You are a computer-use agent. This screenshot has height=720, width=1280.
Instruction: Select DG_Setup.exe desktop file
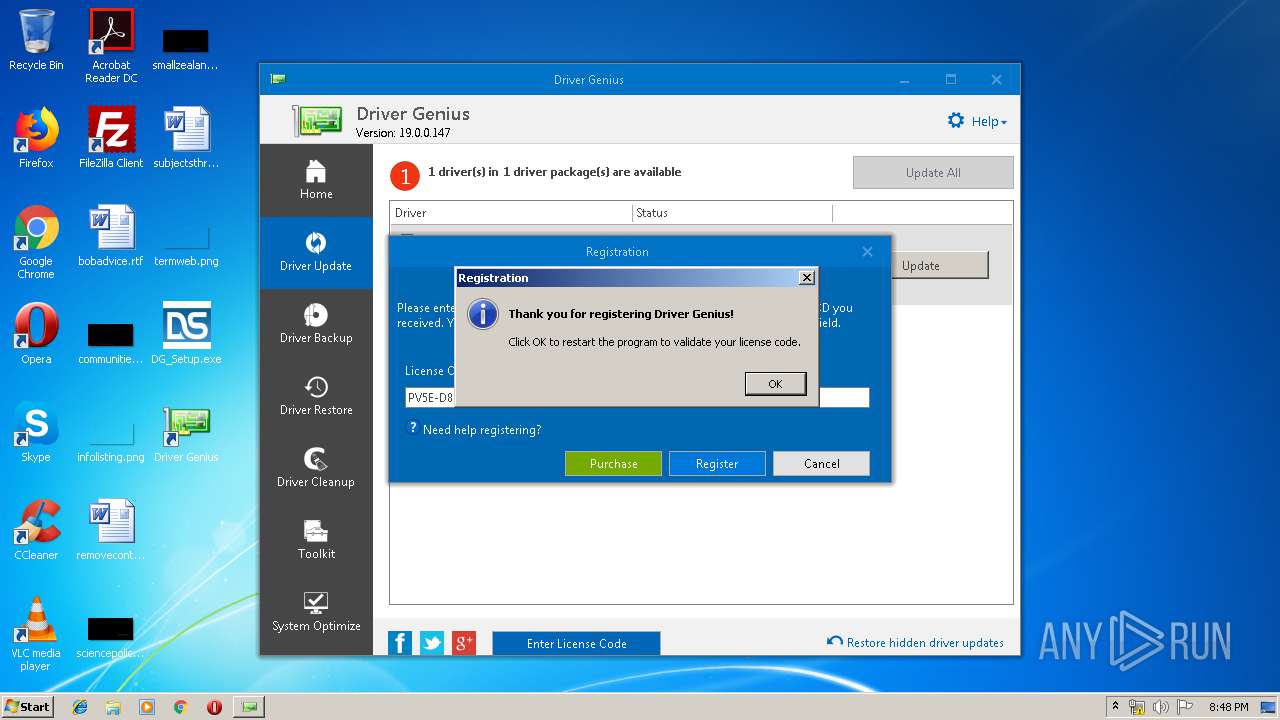(x=186, y=334)
